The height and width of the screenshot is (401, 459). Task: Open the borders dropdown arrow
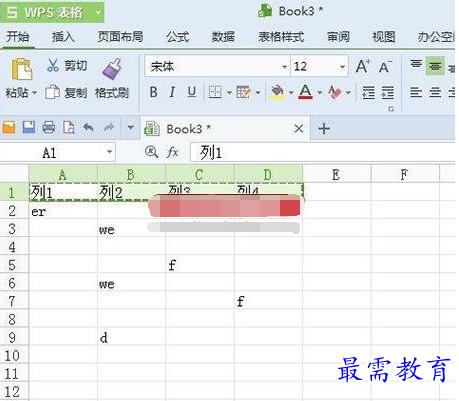(229, 93)
